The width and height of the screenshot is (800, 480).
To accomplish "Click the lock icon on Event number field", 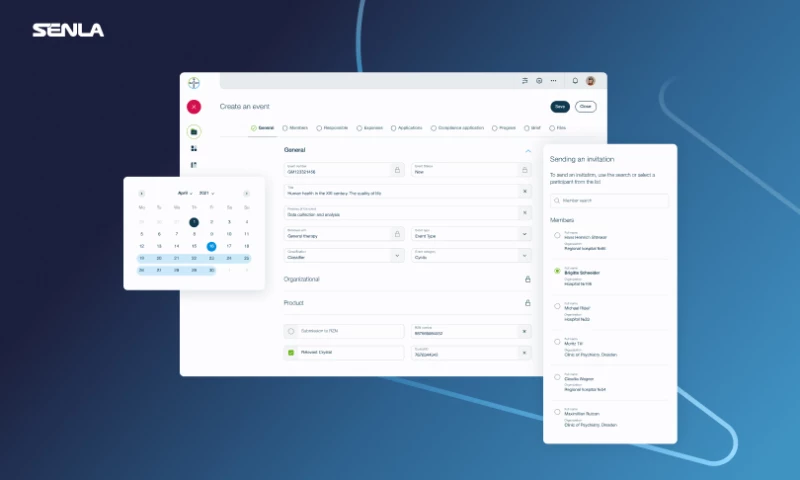I will tap(397, 170).
